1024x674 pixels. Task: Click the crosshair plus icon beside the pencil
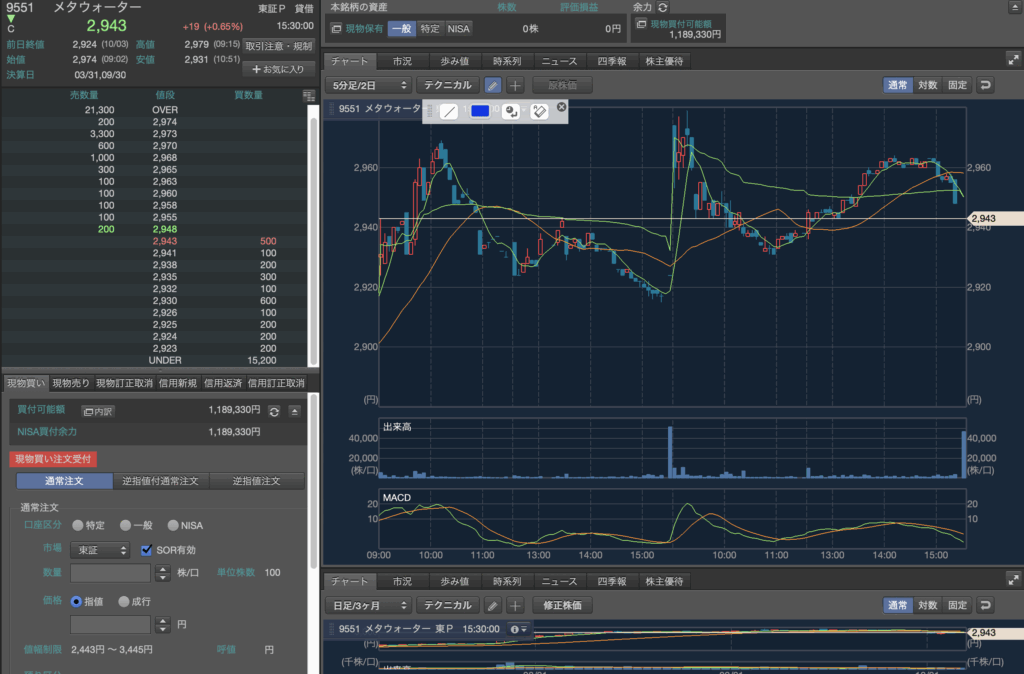(515, 86)
